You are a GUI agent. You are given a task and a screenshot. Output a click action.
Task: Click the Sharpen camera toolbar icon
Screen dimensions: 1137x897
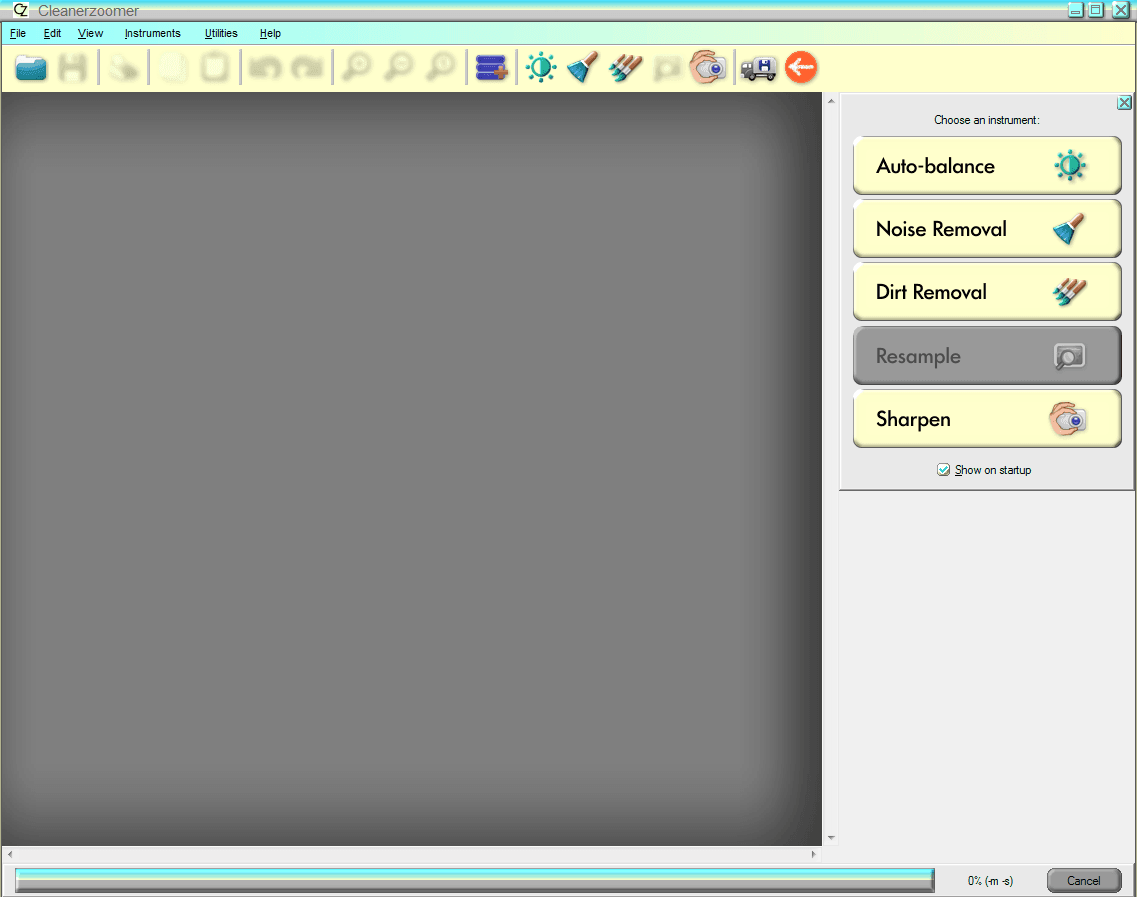(708, 68)
